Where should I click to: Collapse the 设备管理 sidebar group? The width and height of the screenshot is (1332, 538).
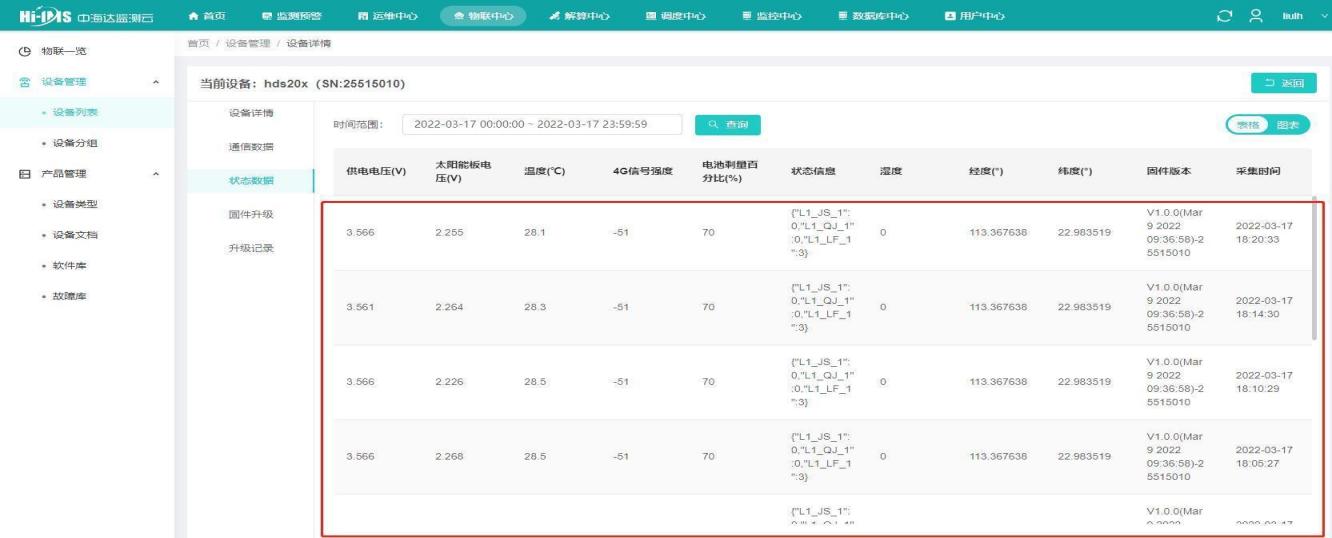[x=155, y=82]
